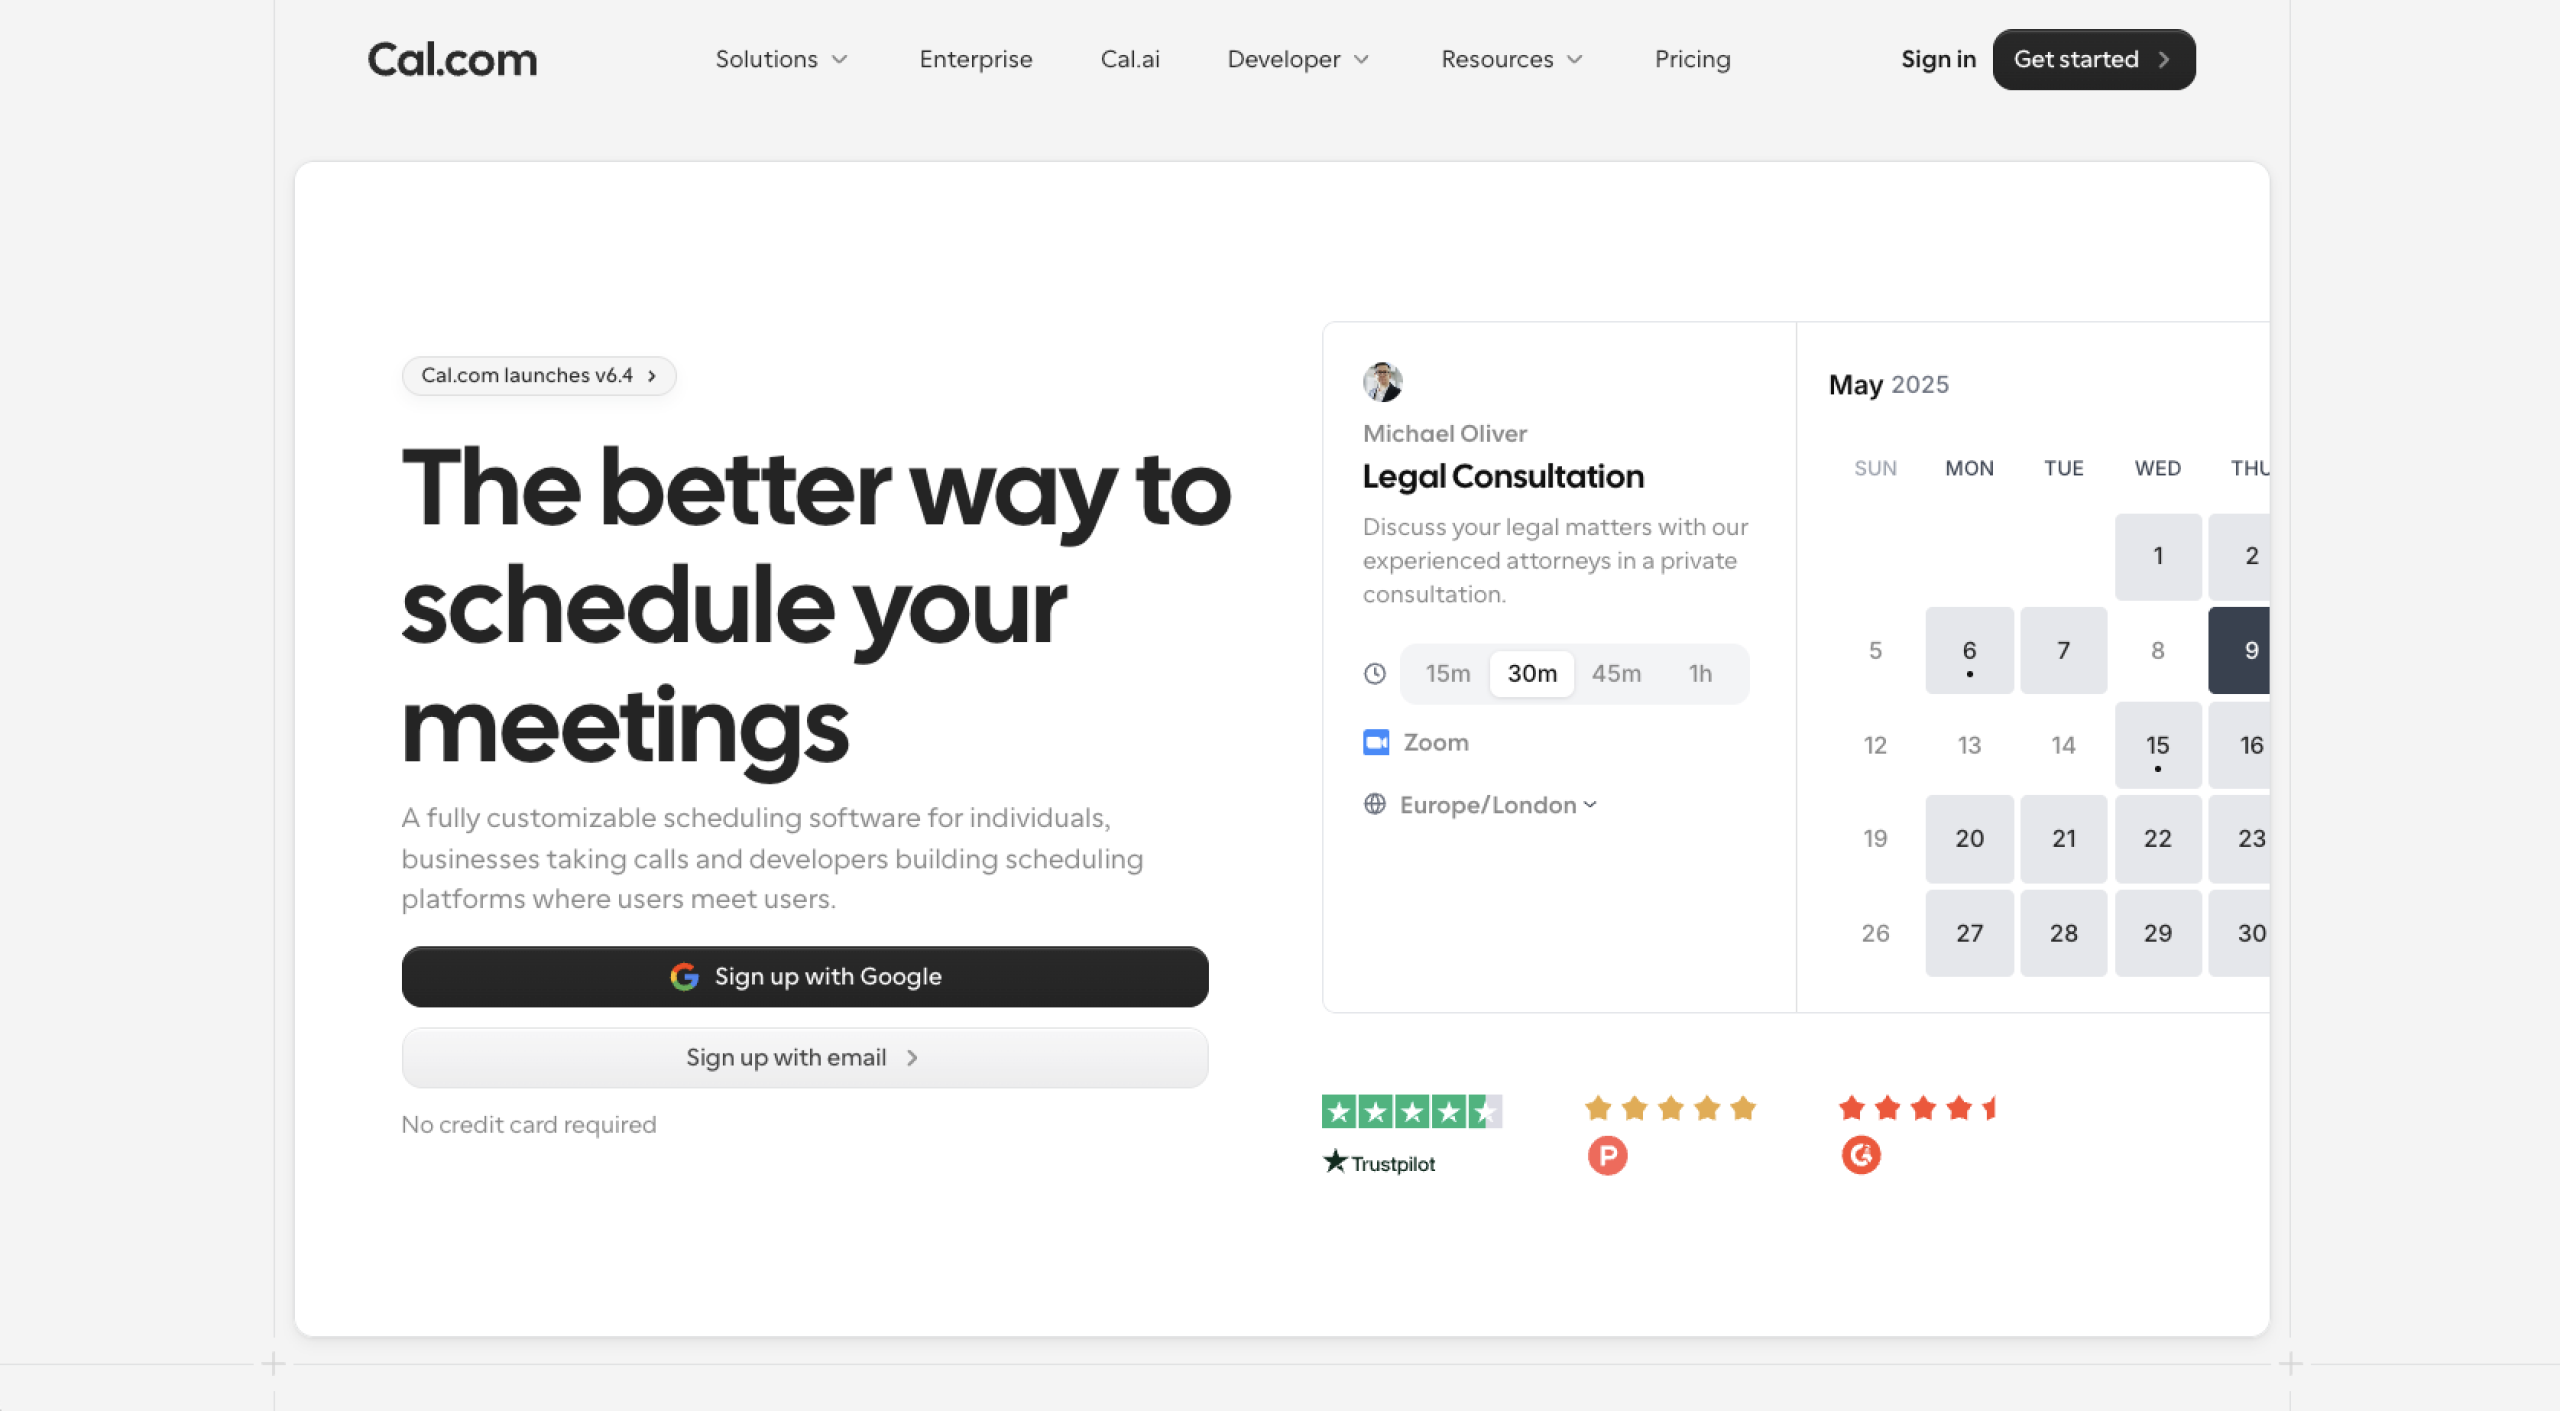The height and width of the screenshot is (1411, 2560).
Task: Open the Pricing page
Action: point(1692,59)
